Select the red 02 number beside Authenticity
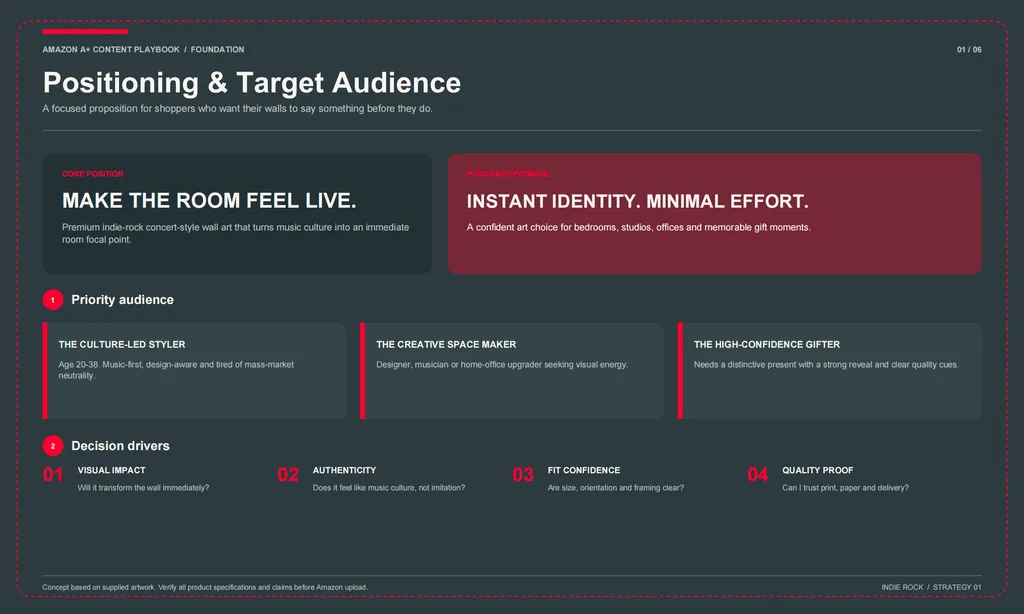1024x614 pixels. click(288, 475)
